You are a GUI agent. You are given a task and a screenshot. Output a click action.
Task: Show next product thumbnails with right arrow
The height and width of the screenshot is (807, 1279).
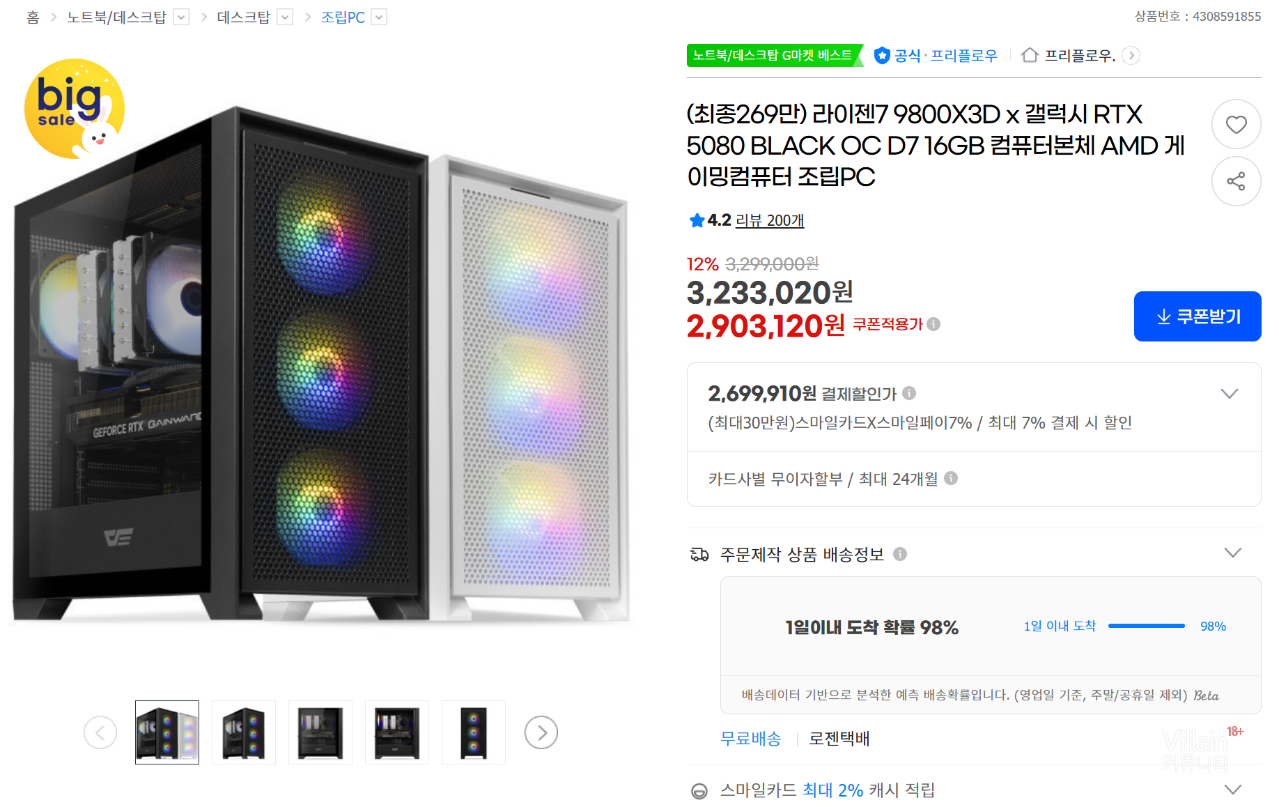tap(541, 733)
